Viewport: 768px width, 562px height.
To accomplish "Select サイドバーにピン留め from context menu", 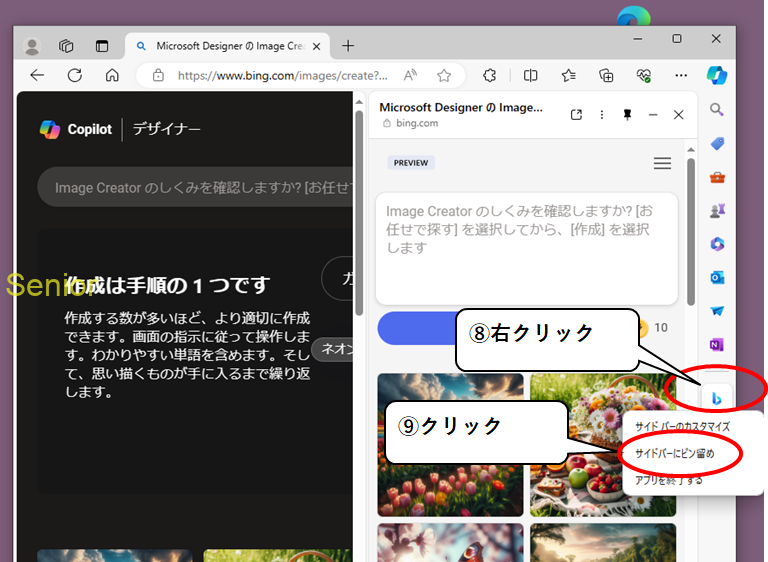I will pos(674,454).
